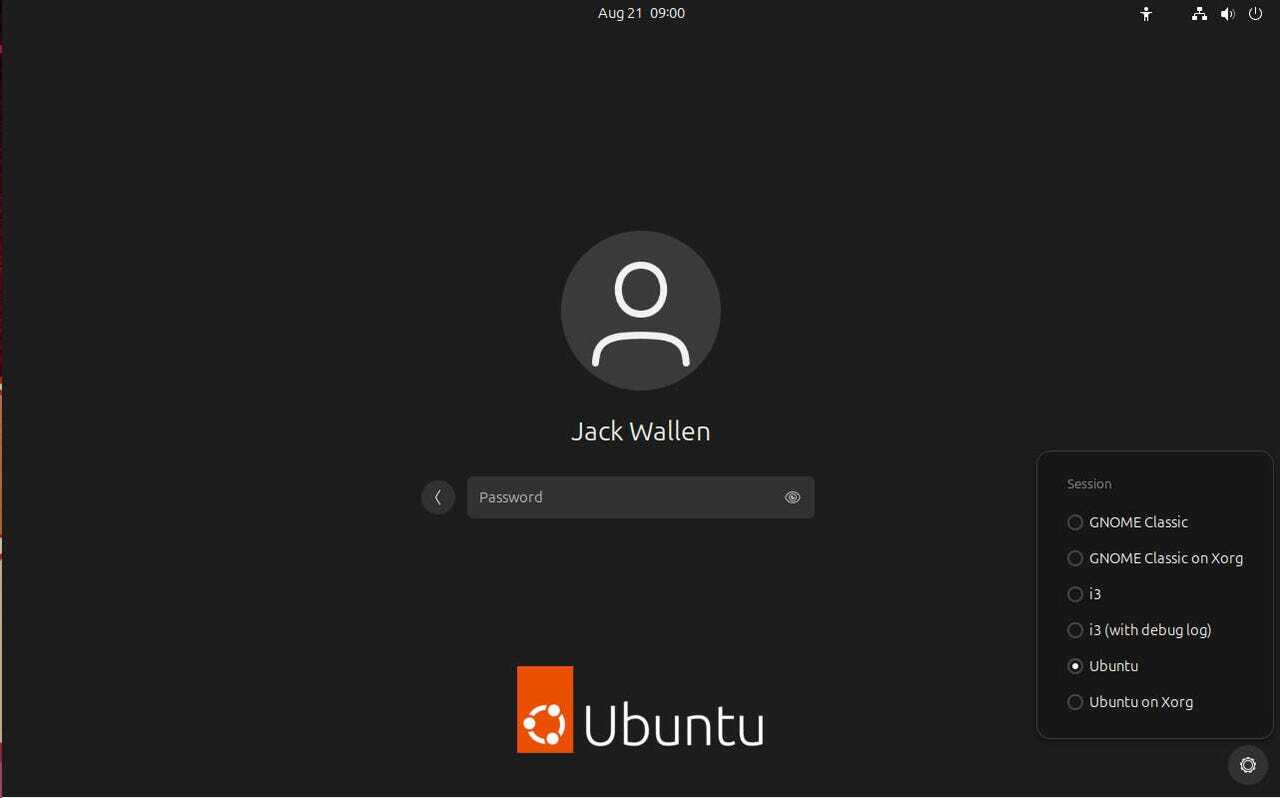1280x798 pixels.
Task: Choose i3 (with debug log) session
Action: (1139, 630)
